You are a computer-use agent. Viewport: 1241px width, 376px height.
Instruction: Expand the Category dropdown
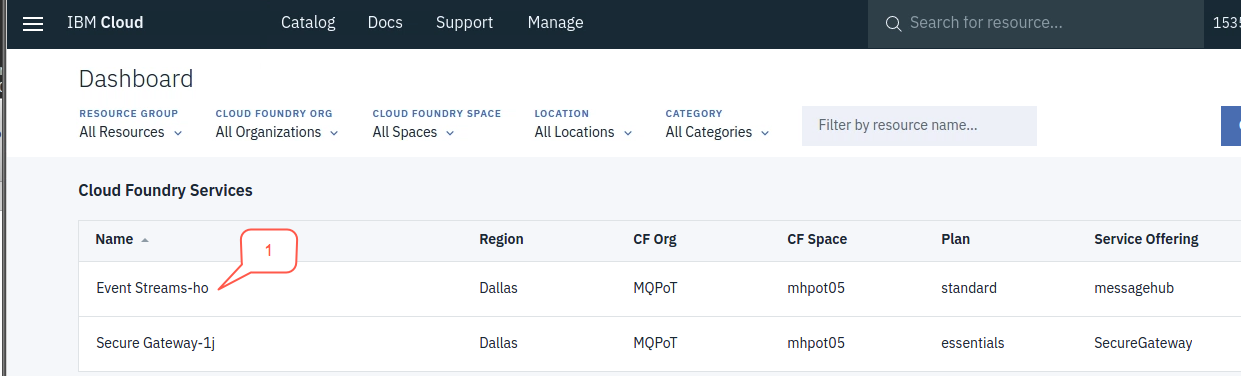click(x=718, y=132)
